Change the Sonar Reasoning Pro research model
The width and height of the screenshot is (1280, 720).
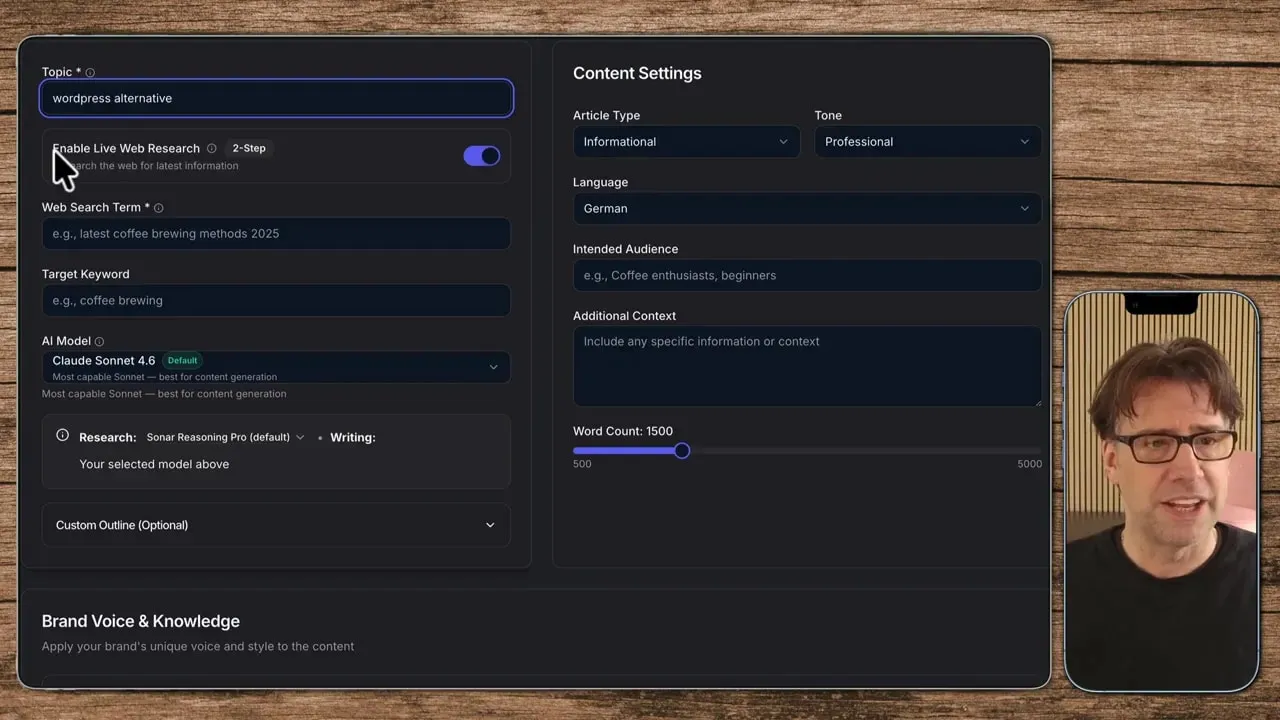[x=225, y=438]
